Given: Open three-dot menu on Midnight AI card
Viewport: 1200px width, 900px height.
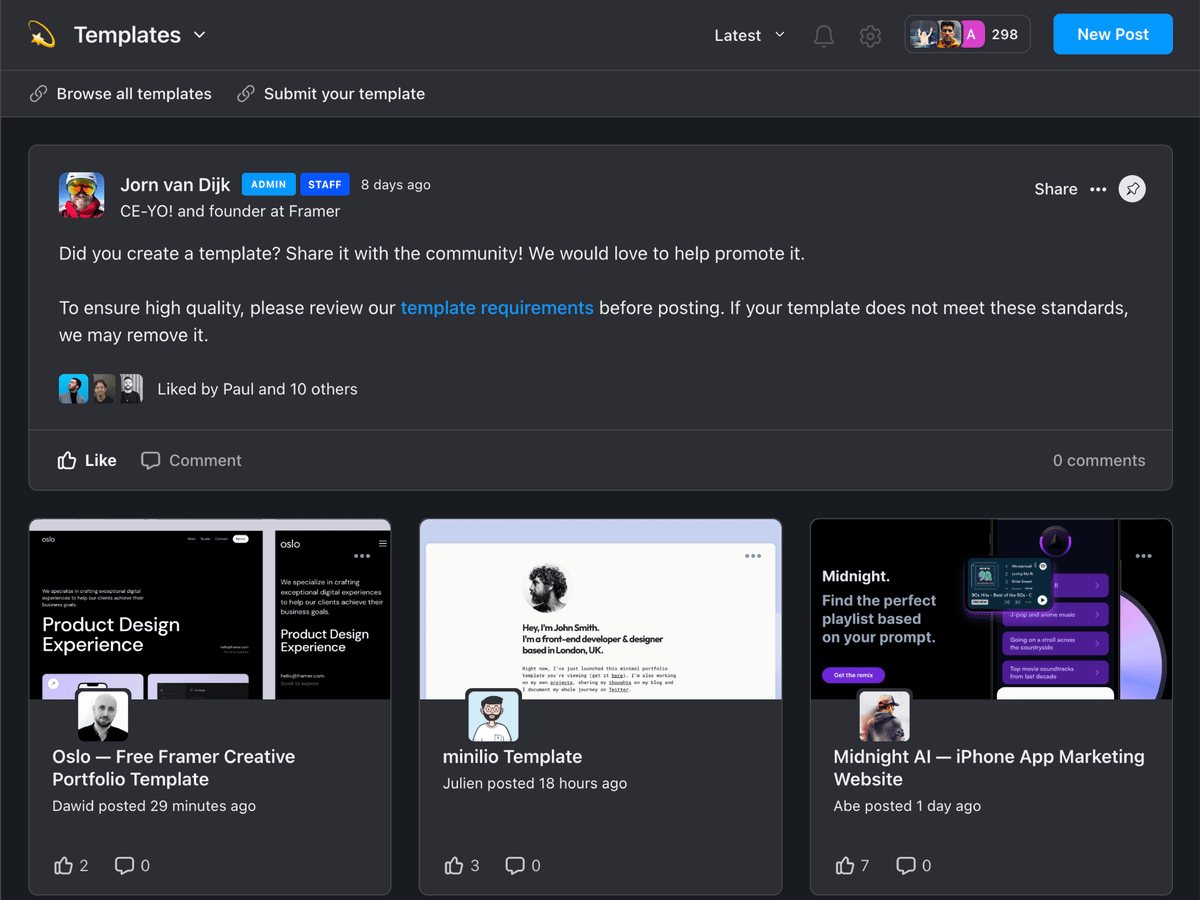Looking at the screenshot, I should tap(1143, 557).
